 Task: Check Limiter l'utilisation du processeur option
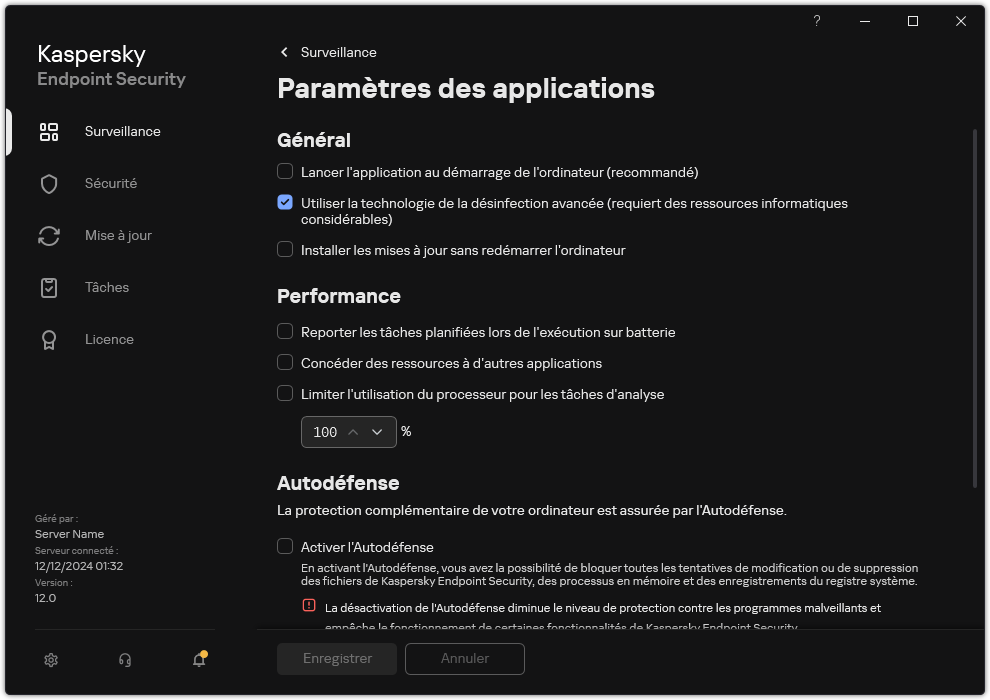pyautogui.click(x=285, y=394)
